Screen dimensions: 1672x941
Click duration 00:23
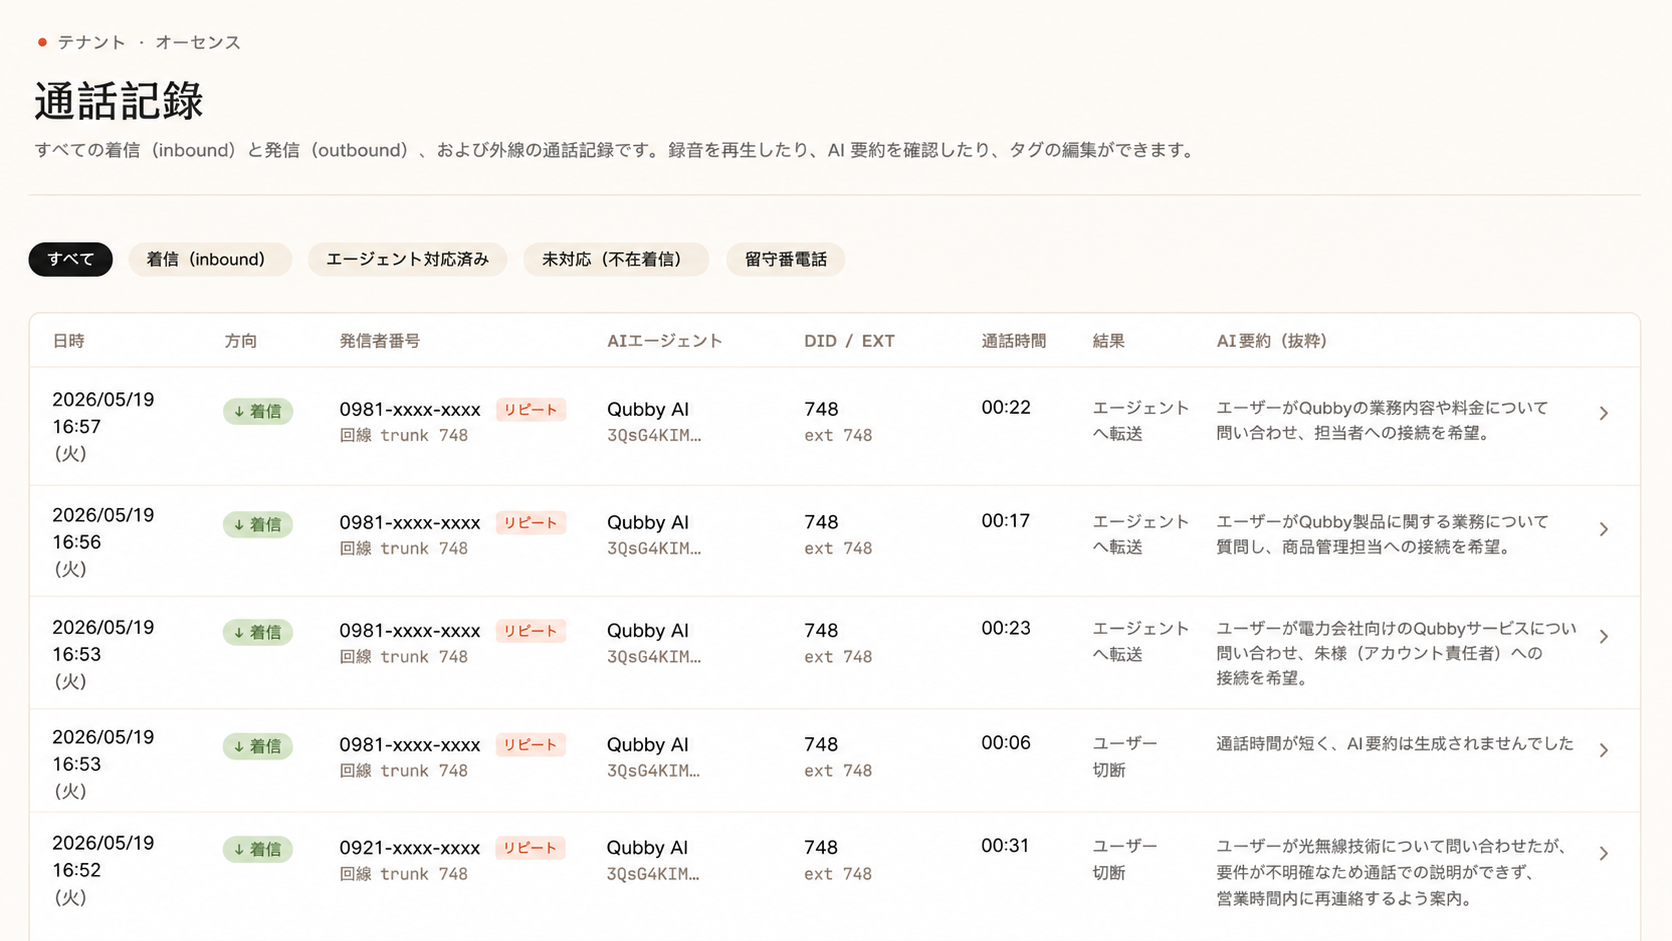click(1006, 629)
